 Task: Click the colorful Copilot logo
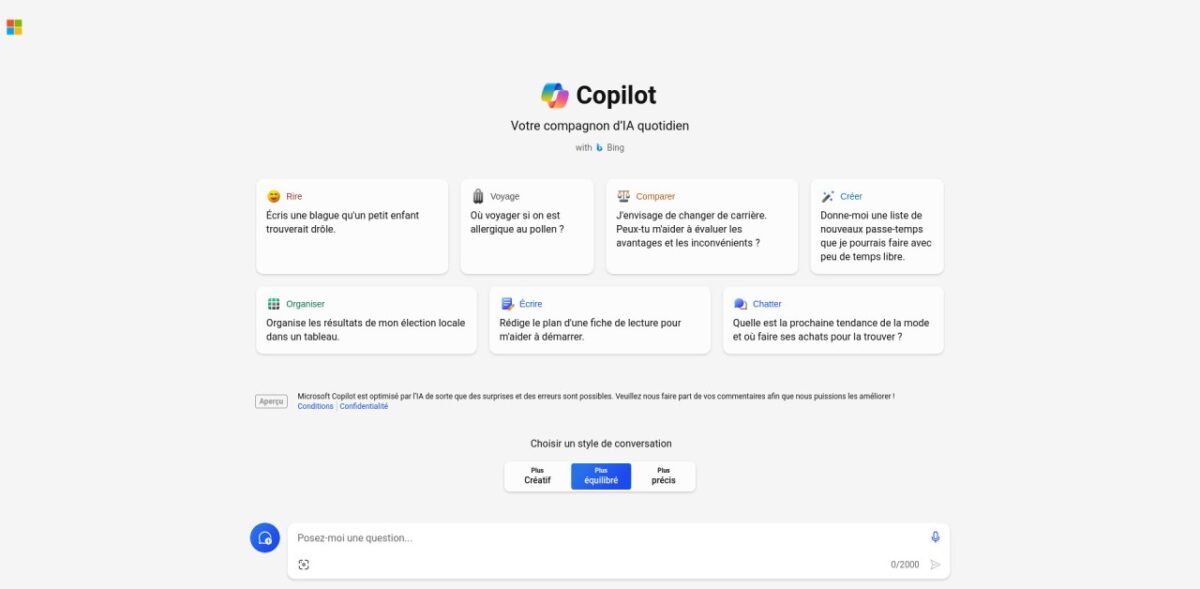tap(555, 95)
